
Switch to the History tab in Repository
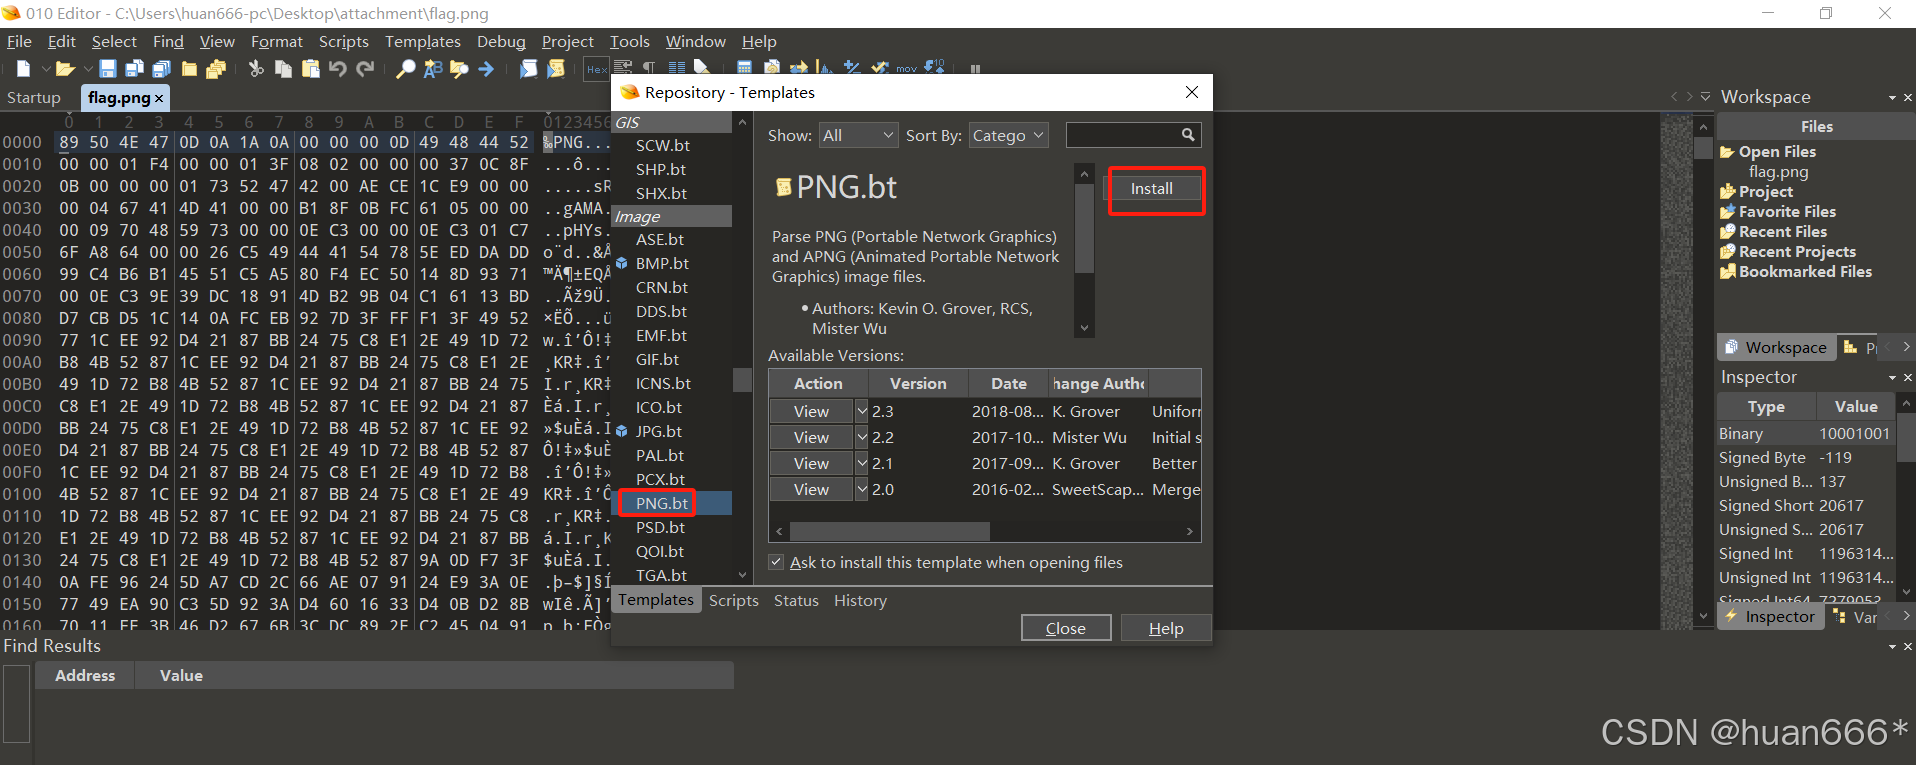[x=860, y=600]
